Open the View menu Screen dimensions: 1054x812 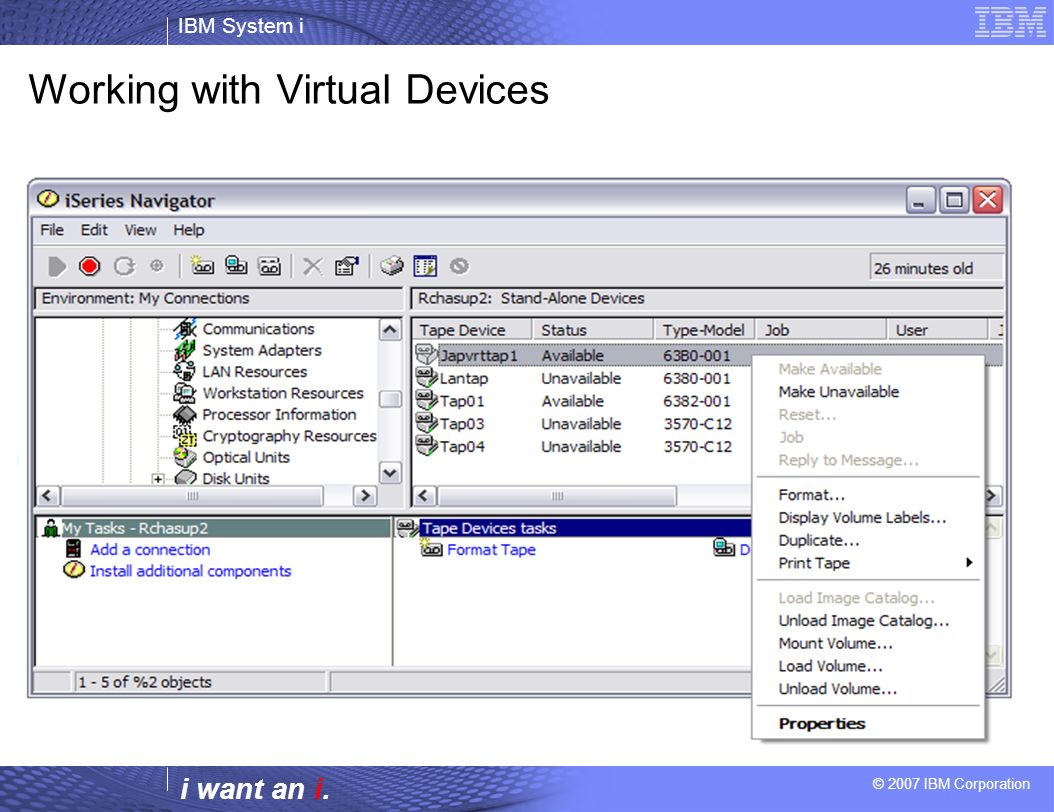(140, 230)
